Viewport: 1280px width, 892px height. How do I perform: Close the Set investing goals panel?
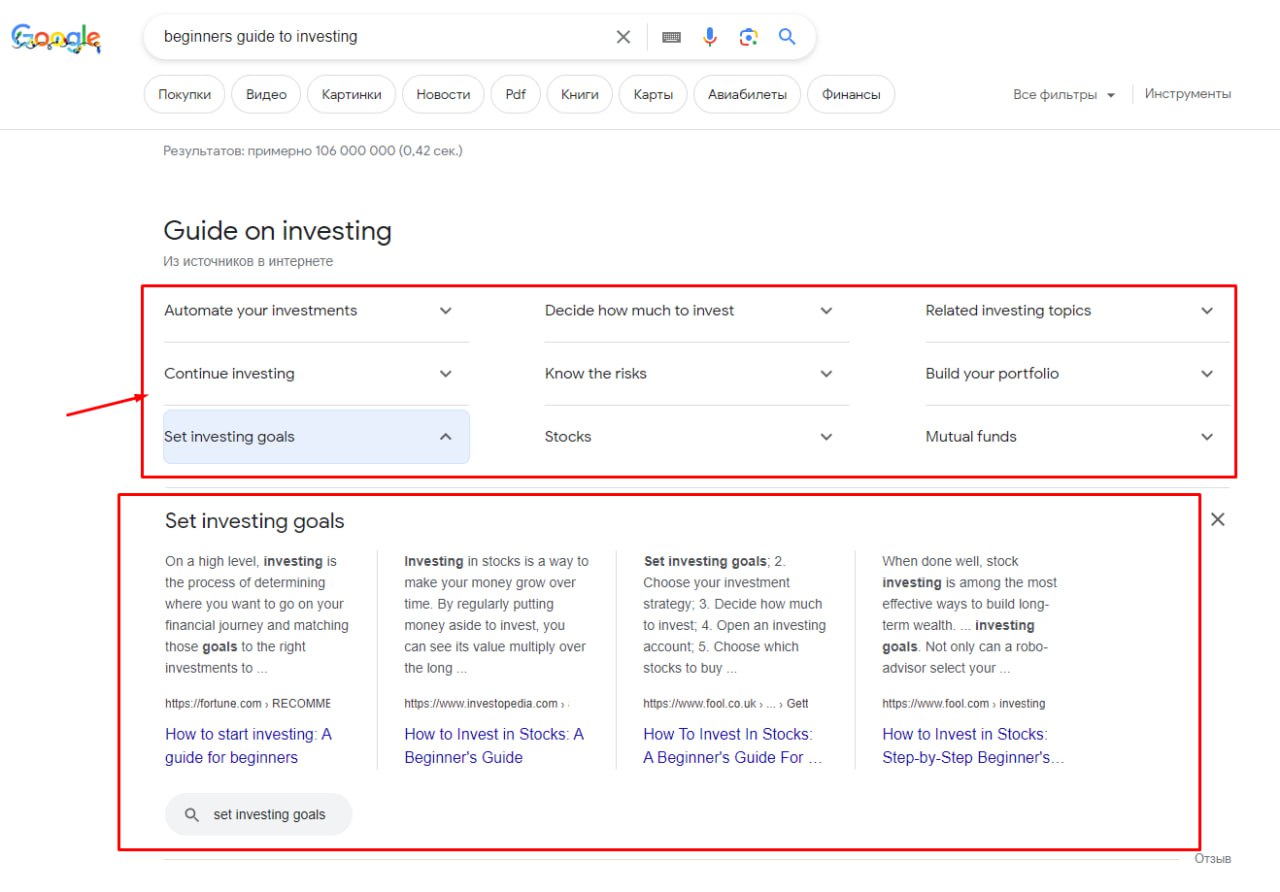(1217, 519)
